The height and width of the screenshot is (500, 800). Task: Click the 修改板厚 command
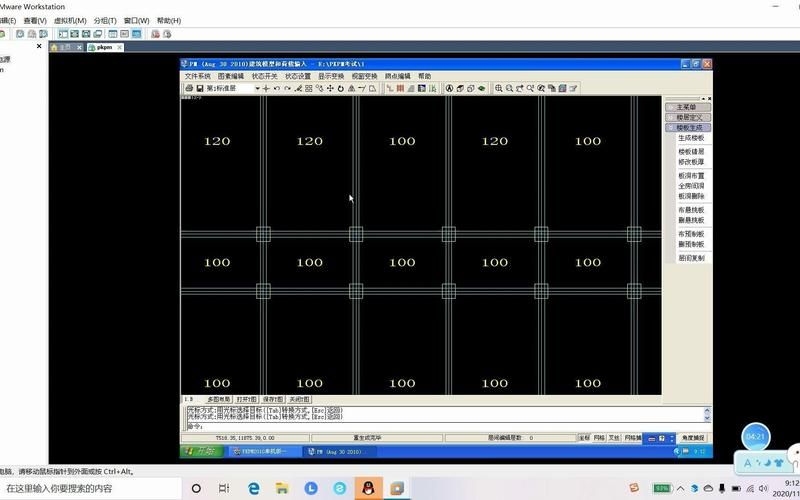[691, 162]
